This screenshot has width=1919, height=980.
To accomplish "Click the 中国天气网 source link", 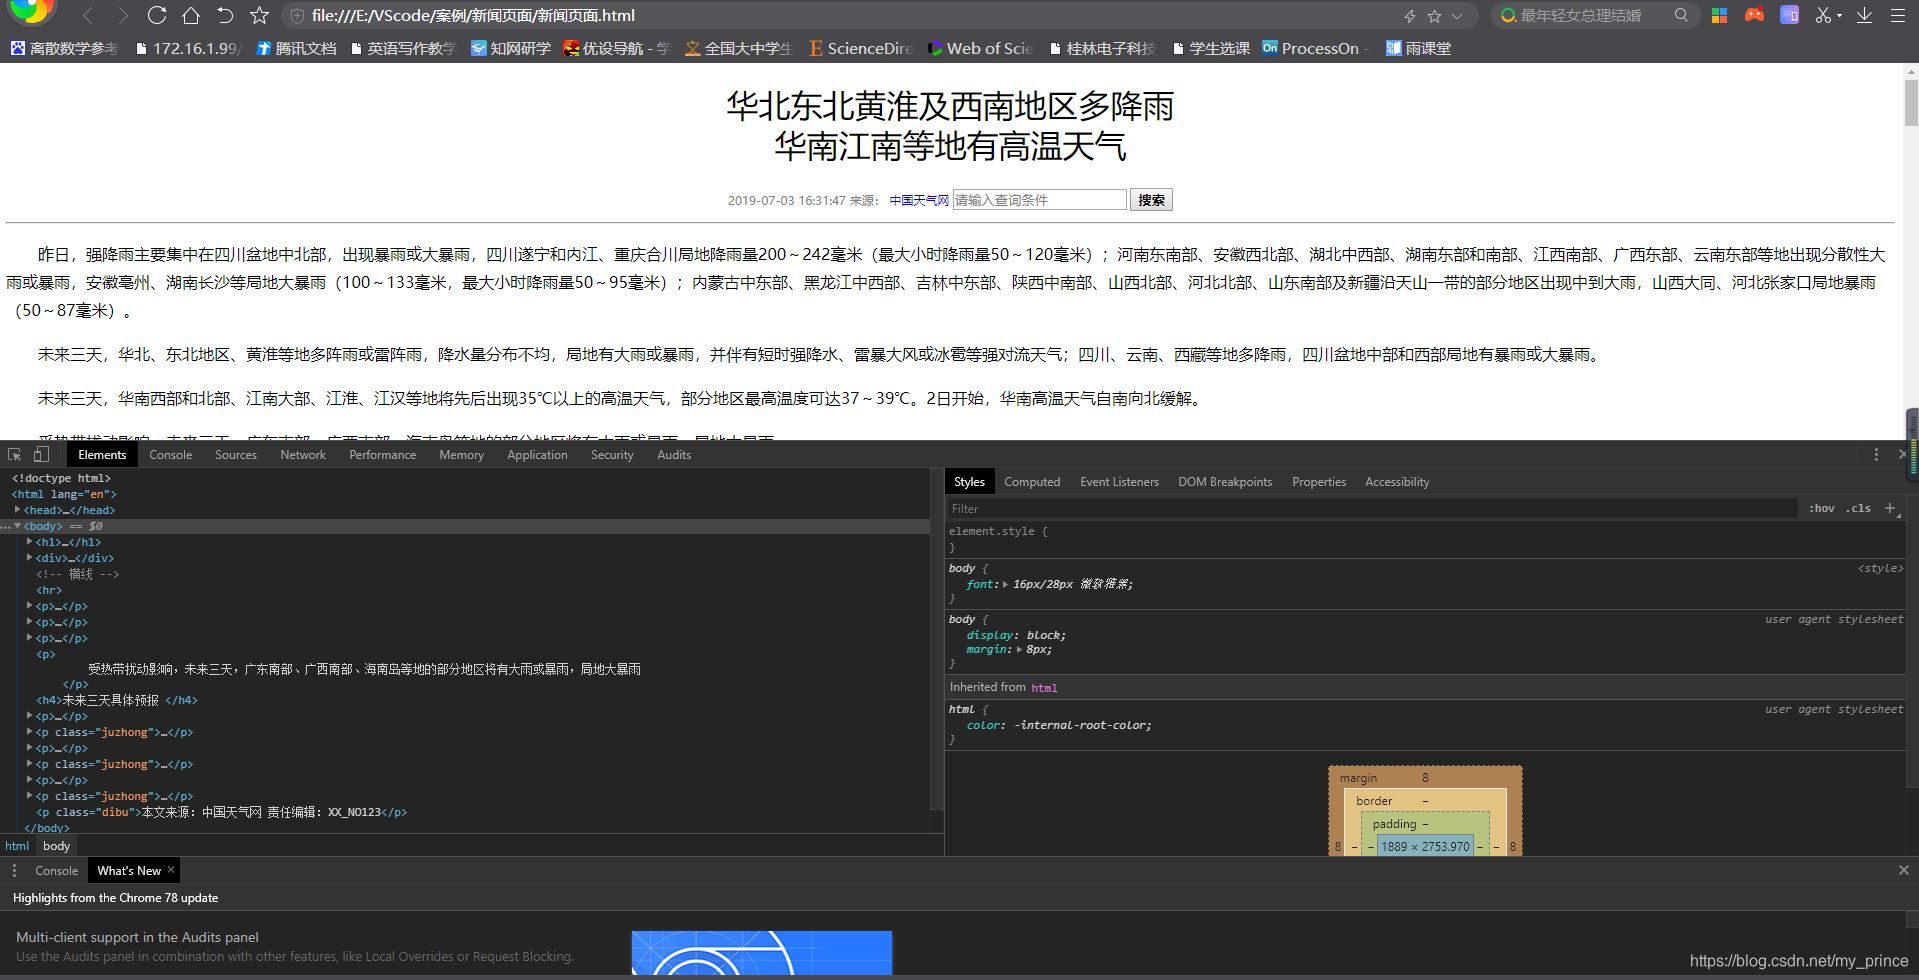I will (919, 200).
